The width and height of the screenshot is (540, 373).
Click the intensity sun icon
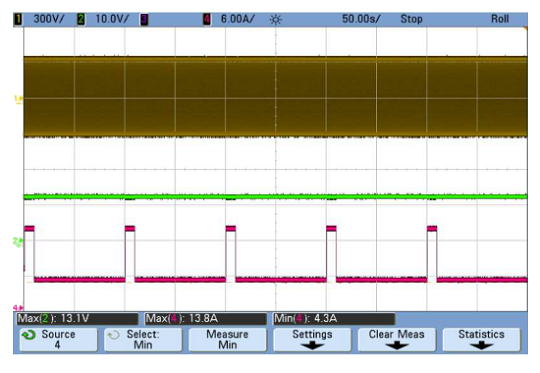pyautogui.click(x=275, y=20)
